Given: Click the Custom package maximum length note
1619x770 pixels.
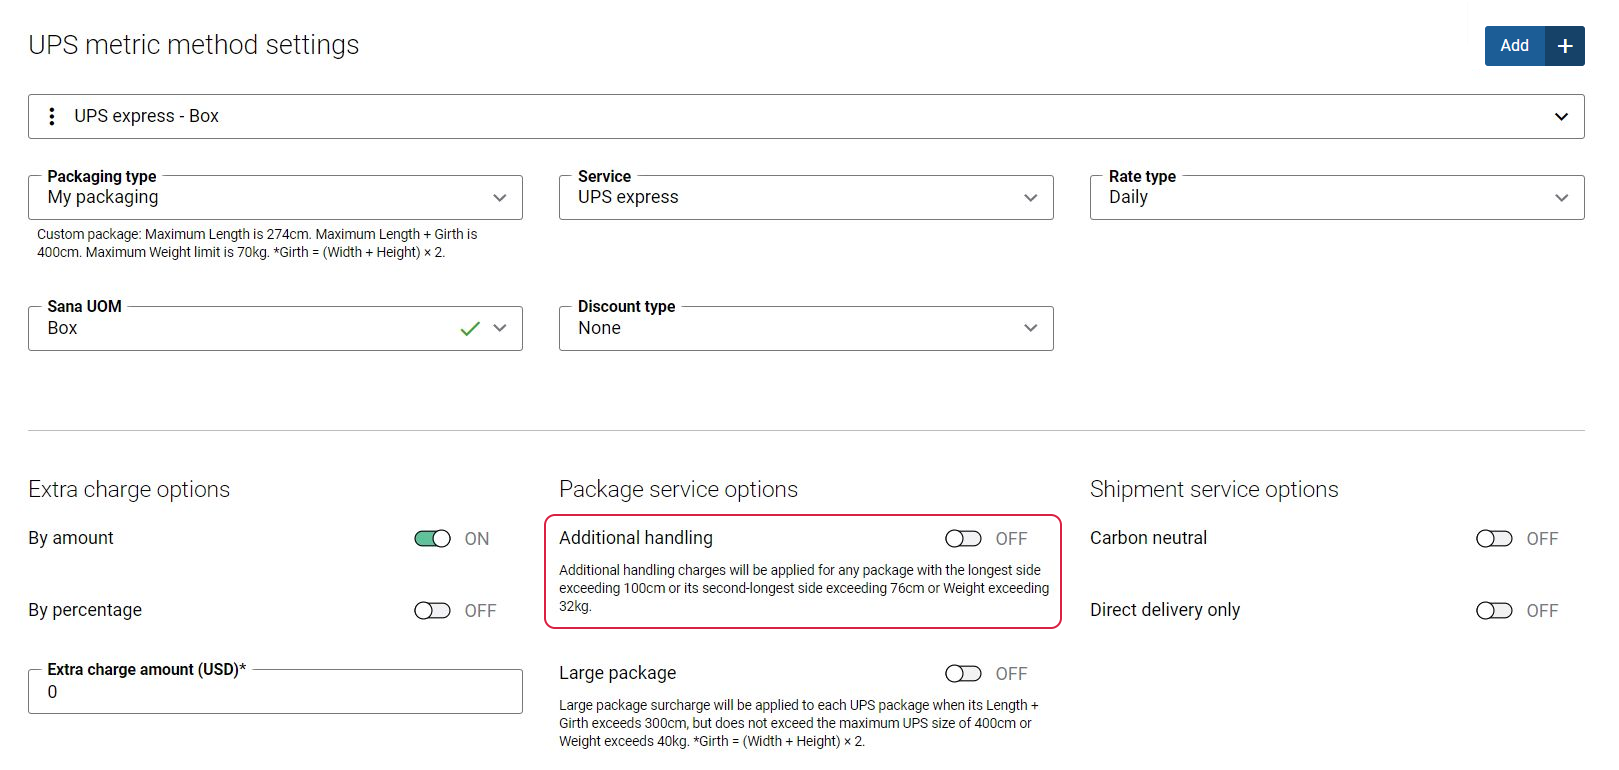Looking at the screenshot, I should [x=257, y=243].
